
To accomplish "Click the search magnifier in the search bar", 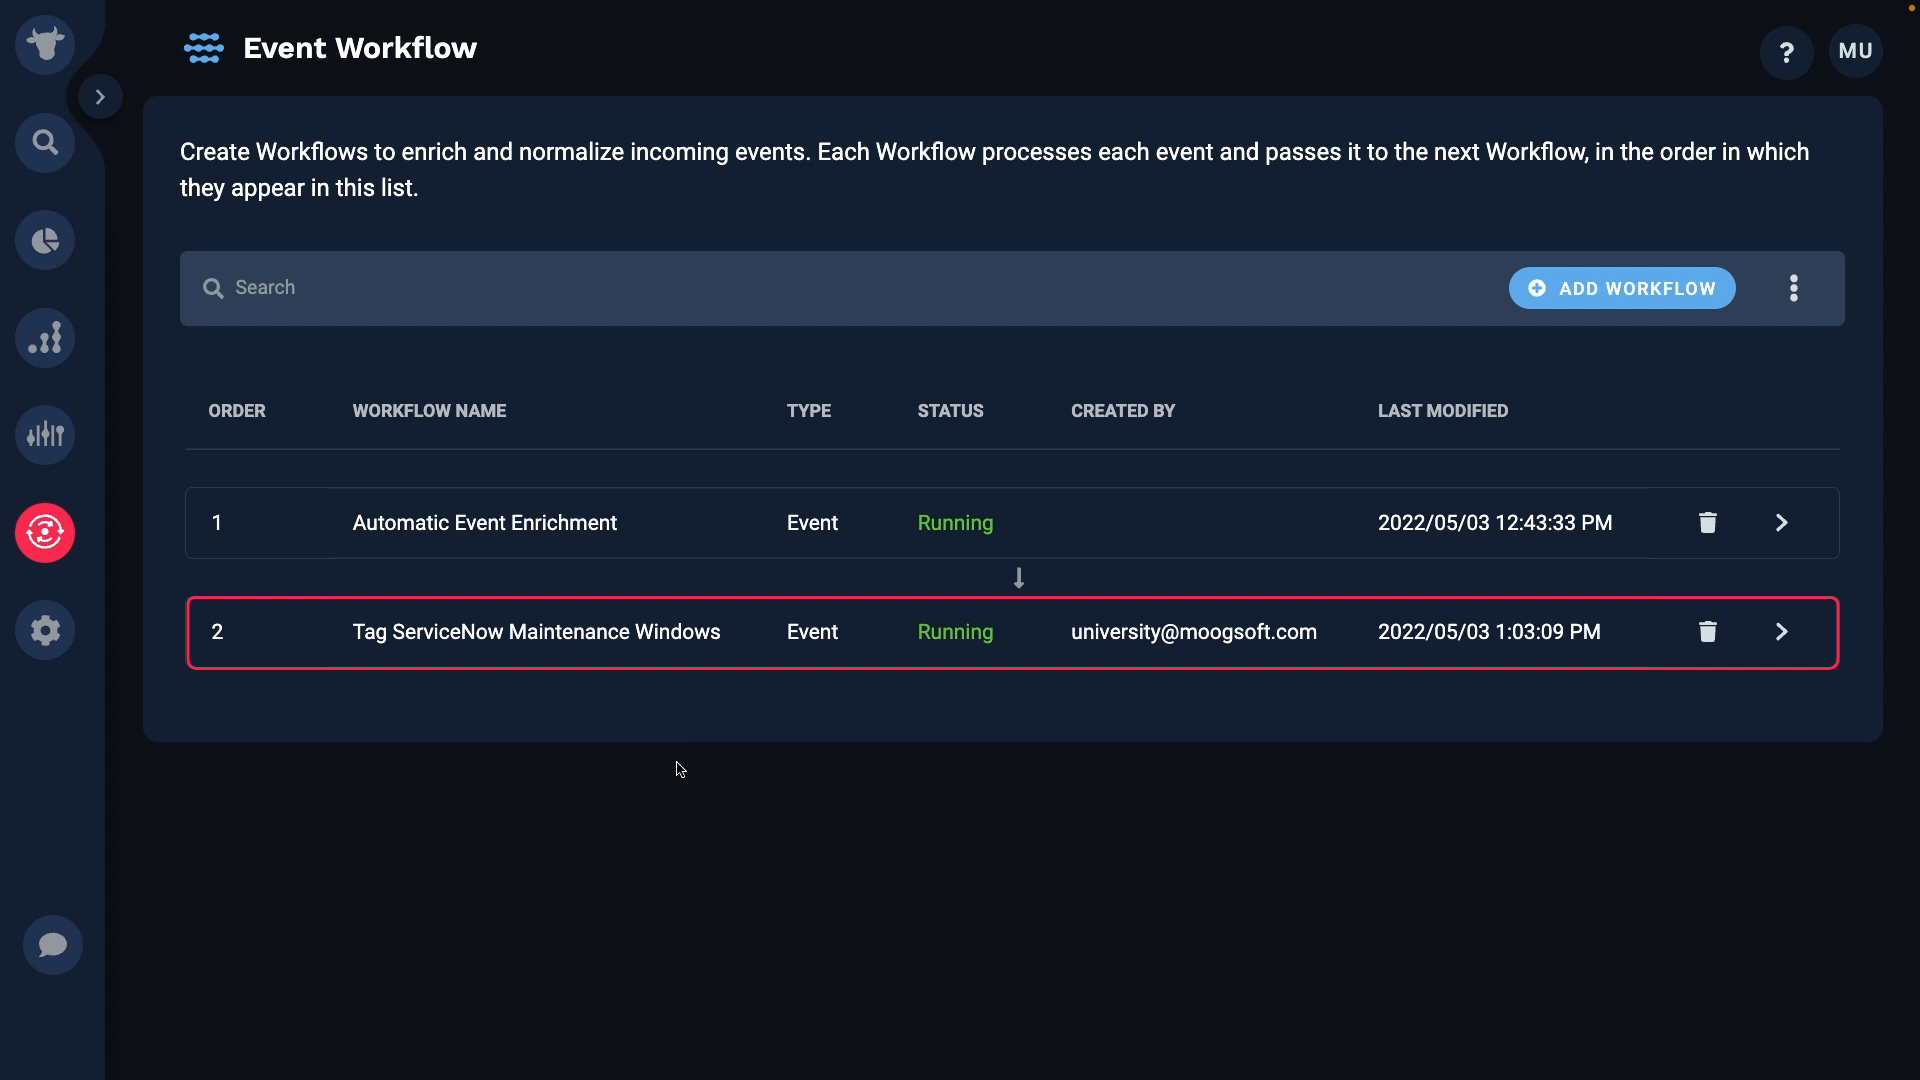I will pyautogui.click(x=213, y=289).
